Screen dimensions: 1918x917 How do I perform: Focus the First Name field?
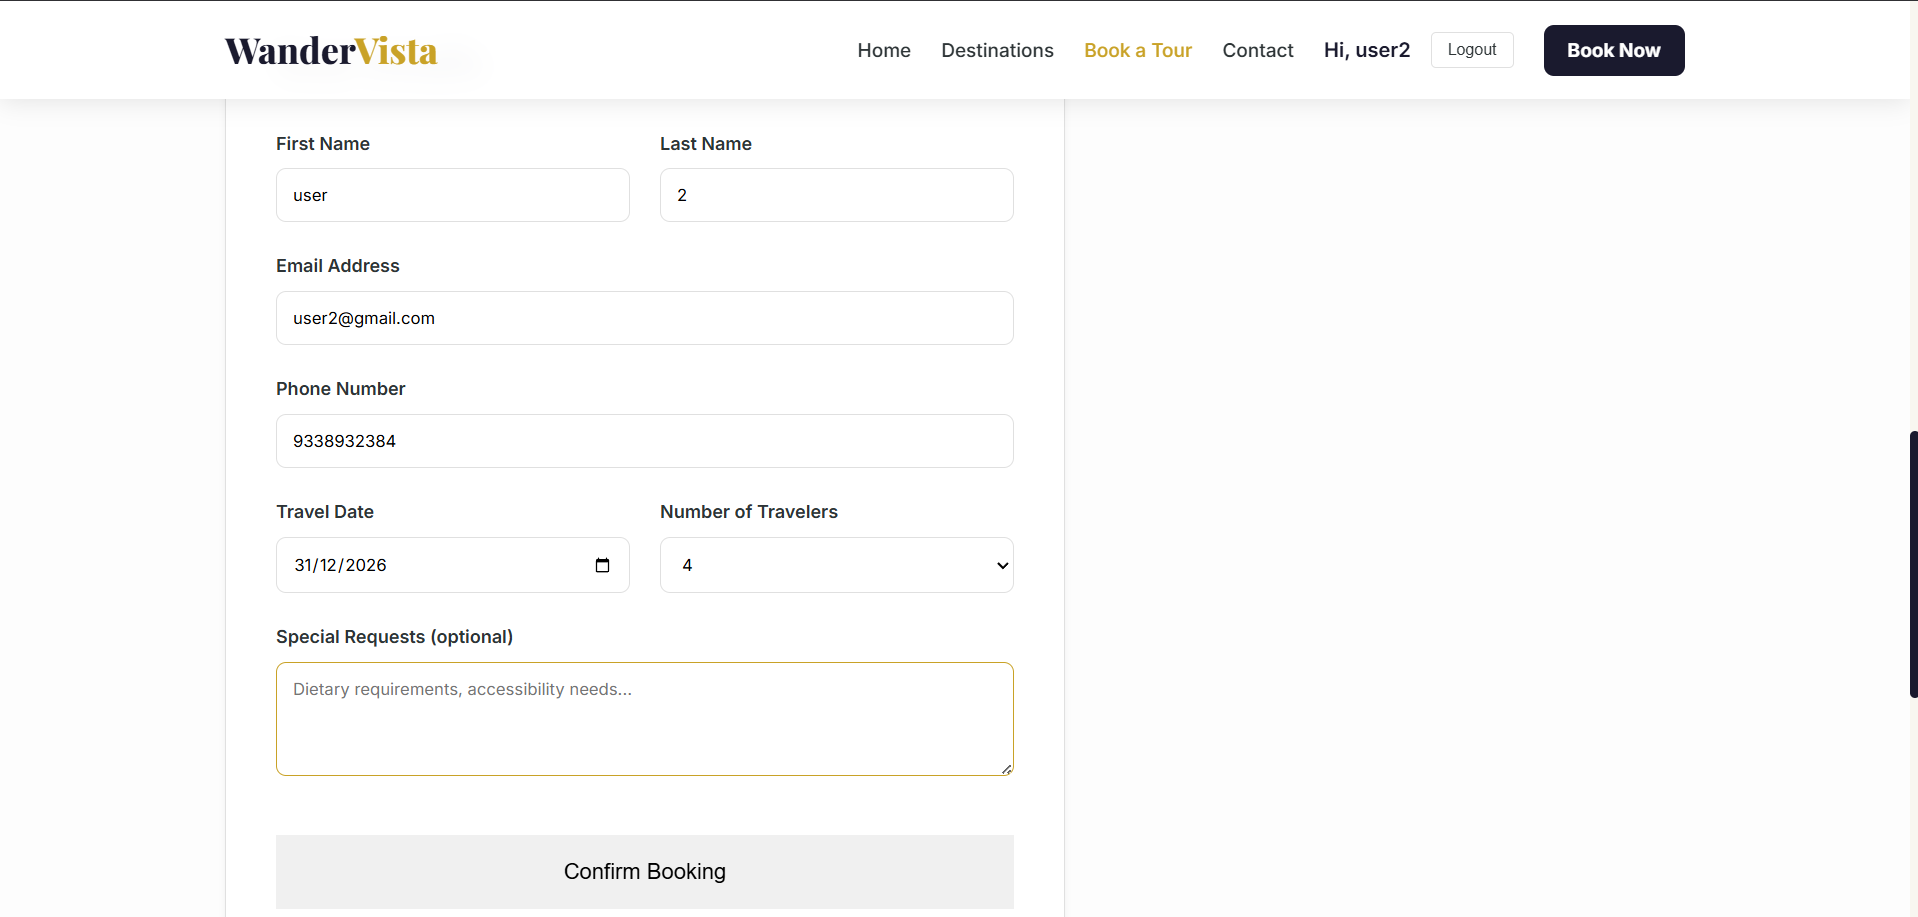(453, 195)
